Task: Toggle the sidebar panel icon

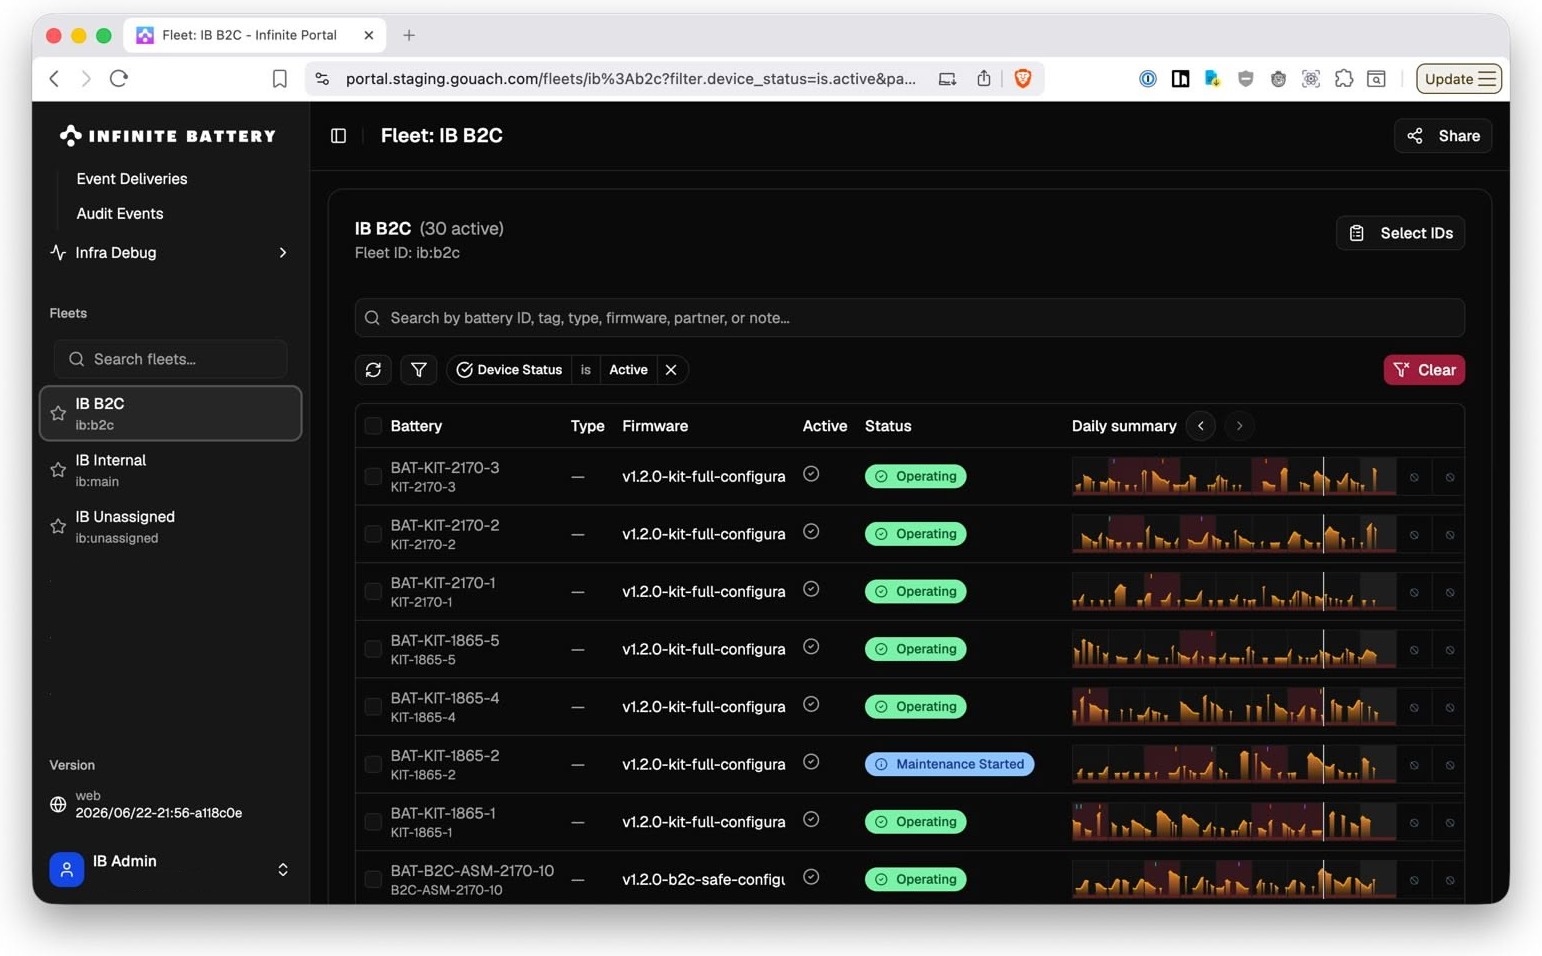Action: tap(338, 135)
